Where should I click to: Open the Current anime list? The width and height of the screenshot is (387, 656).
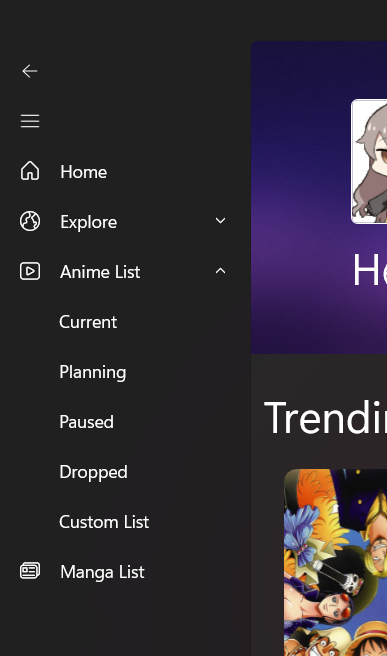click(x=88, y=322)
